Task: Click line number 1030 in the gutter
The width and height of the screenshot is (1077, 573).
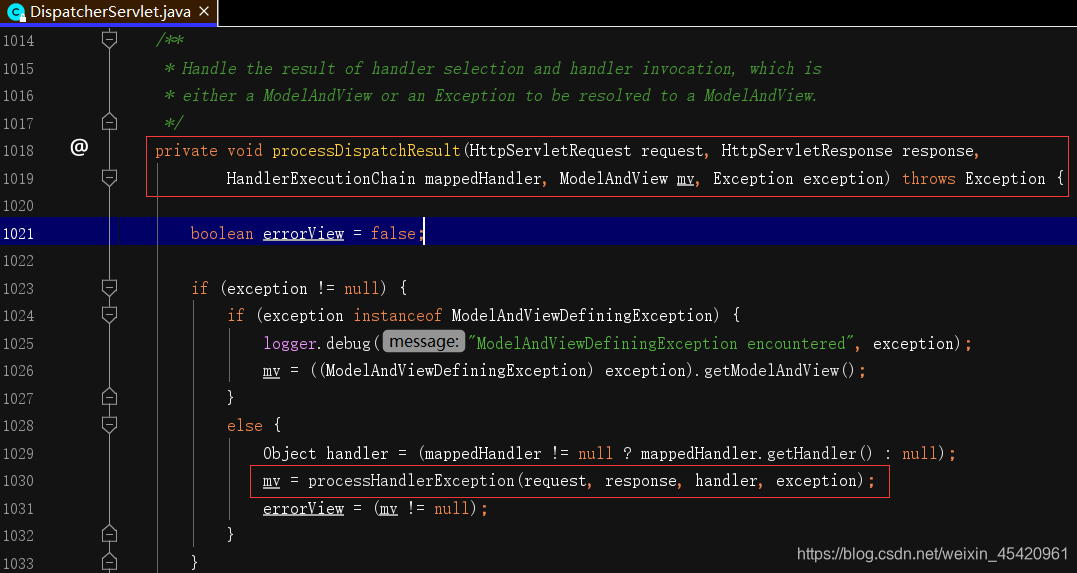Action: coord(18,481)
